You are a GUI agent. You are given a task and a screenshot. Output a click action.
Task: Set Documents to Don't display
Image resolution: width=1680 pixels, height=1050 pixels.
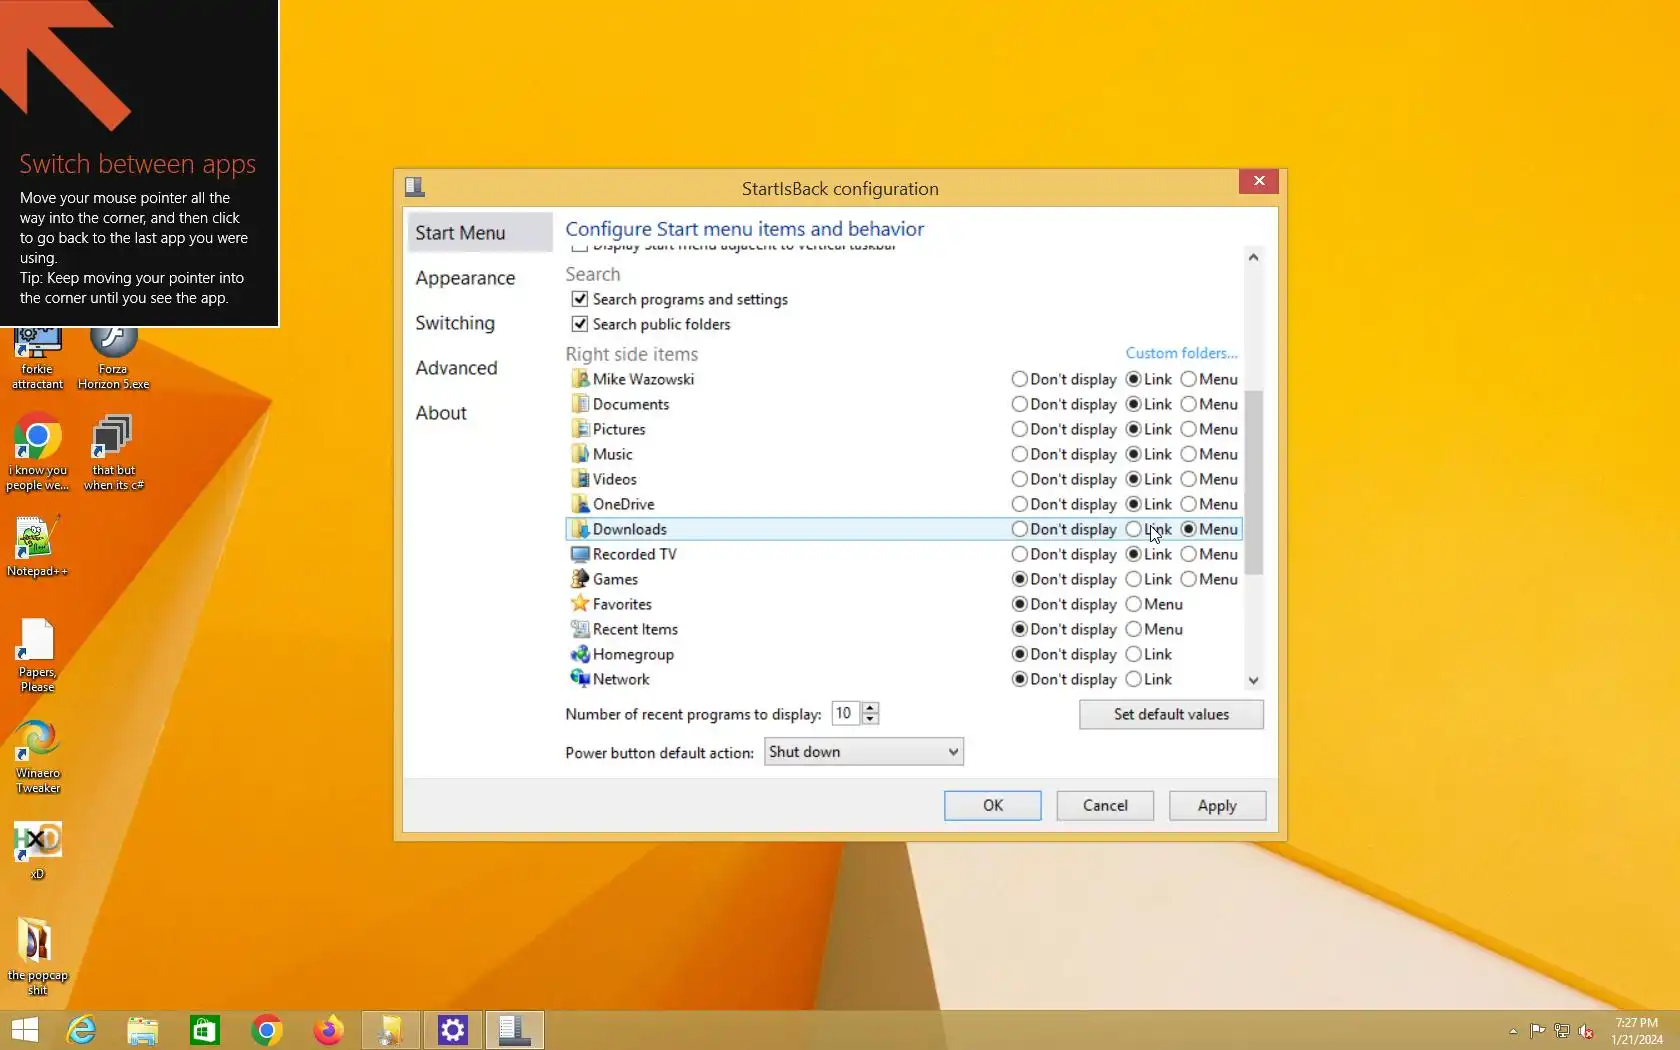pyautogui.click(x=1019, y=404)
